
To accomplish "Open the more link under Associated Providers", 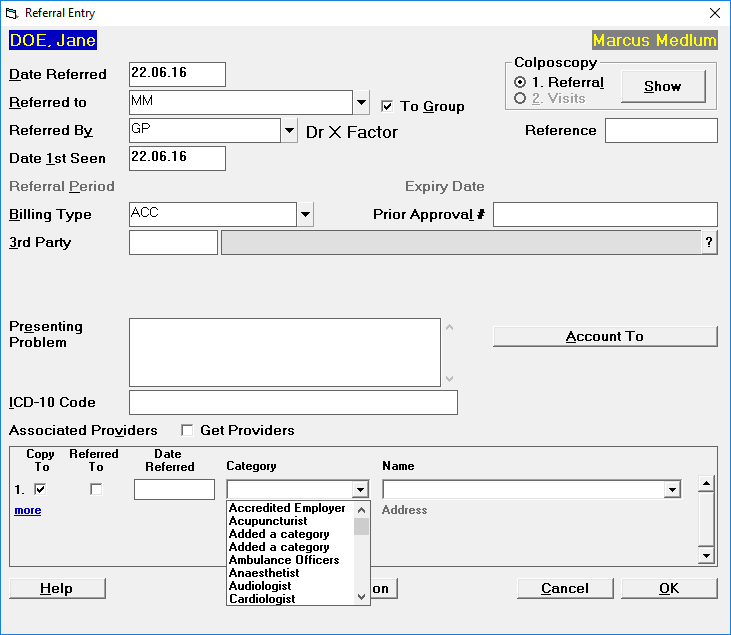I will 28,510.
